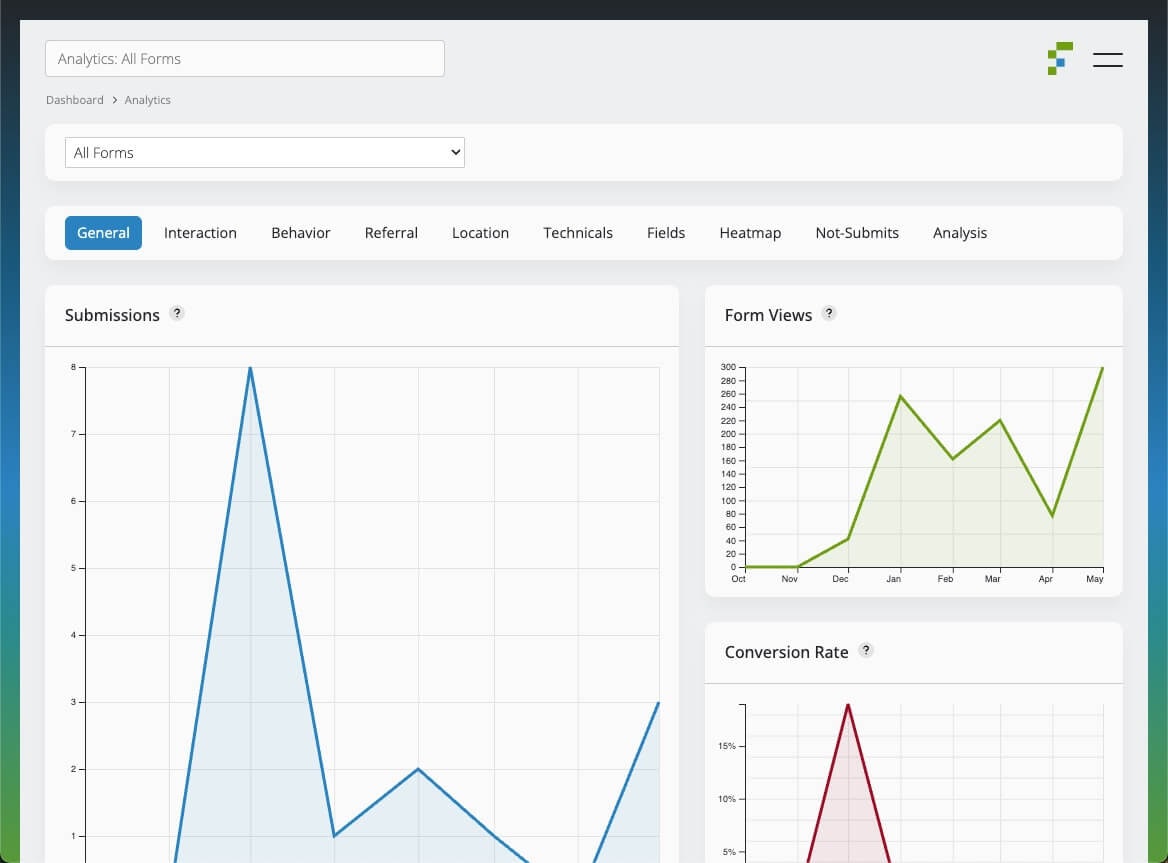Switch to the Interaction tab
Viewport: 1168px width, 863px height.
(x=200, y=233)
